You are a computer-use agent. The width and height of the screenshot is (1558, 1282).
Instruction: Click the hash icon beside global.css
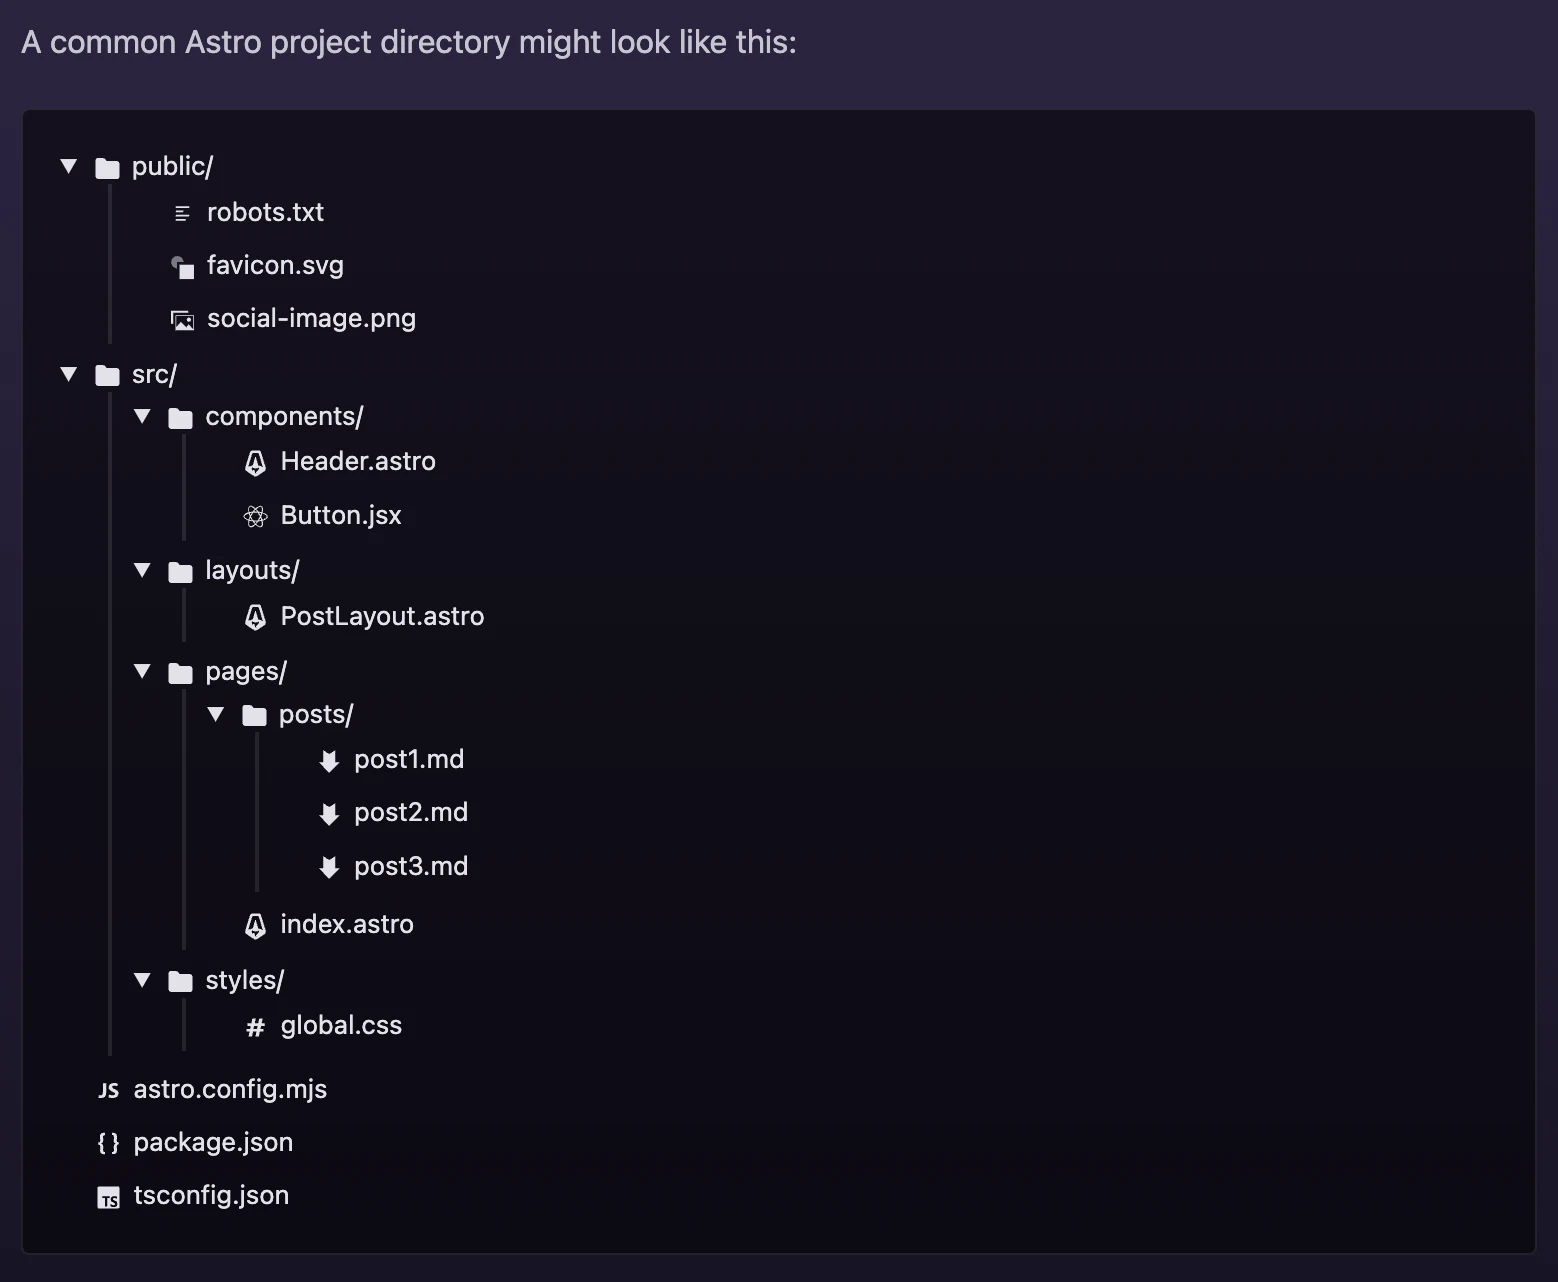pyautogui.click(x=255, y=1027)
